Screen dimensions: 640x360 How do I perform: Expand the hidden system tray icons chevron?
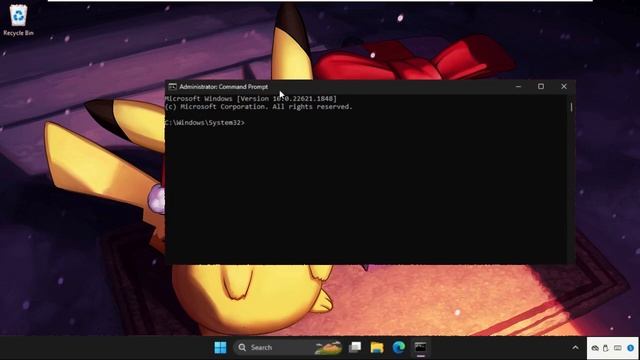(575, 348)
